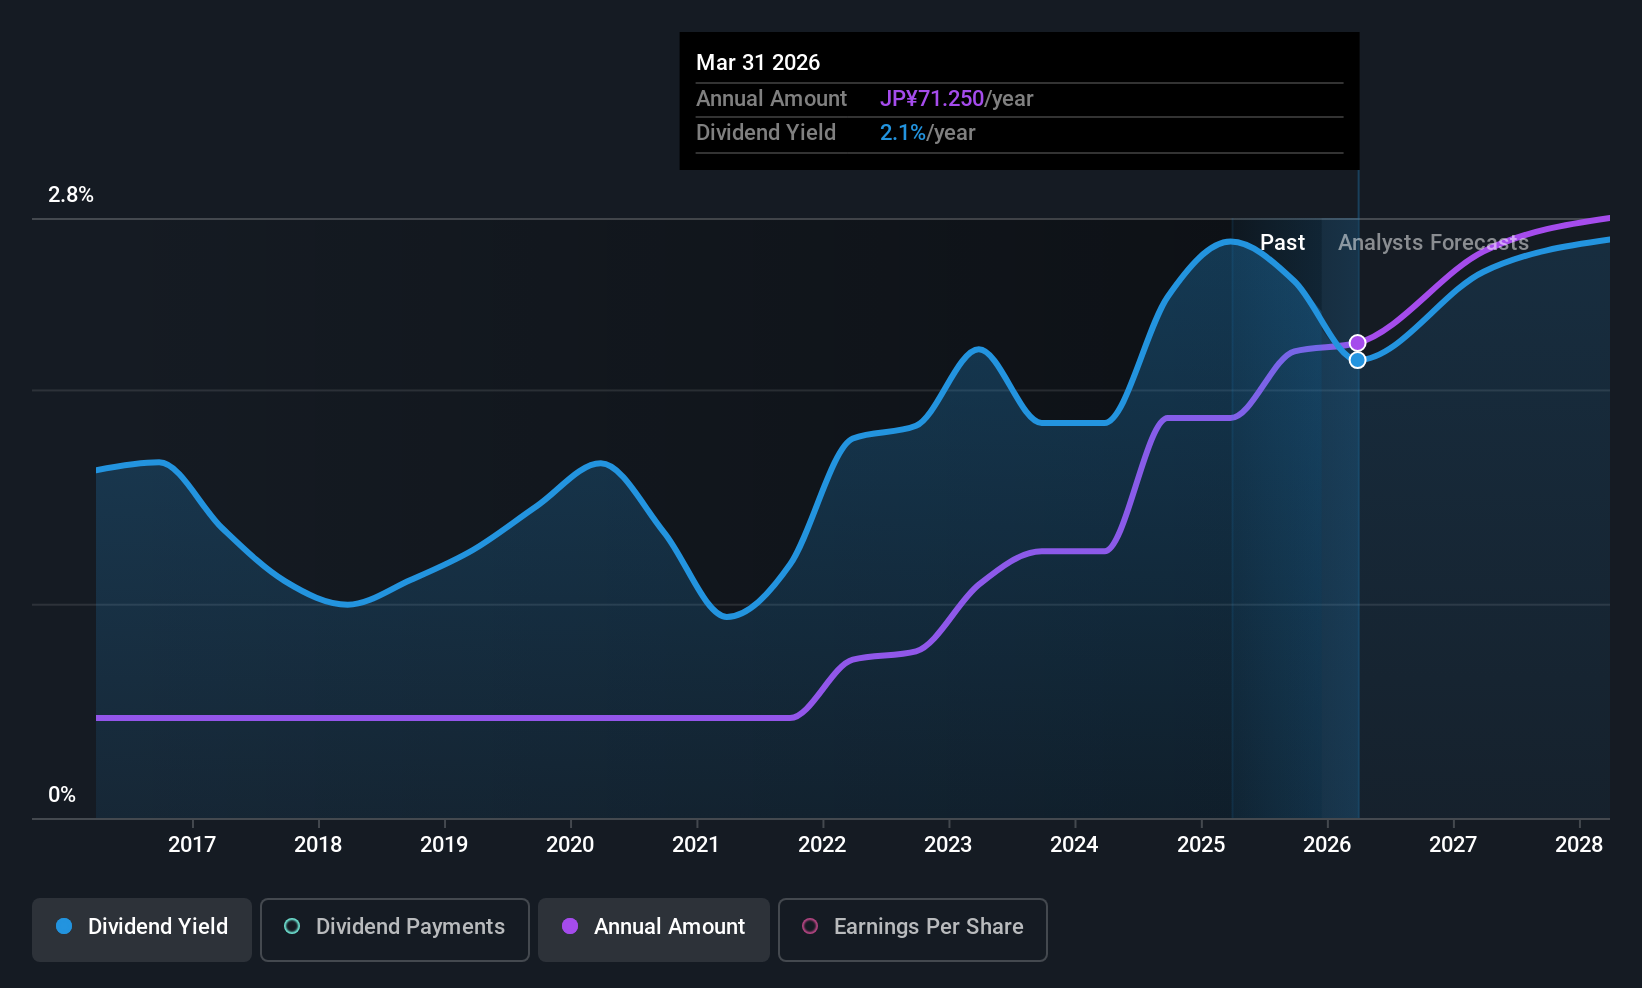Viewport: 1642px width, 988px height.
Task: Click the teal ring icon beside Dividend Payments
Action: pyautogui.click(x=292, y=927)
